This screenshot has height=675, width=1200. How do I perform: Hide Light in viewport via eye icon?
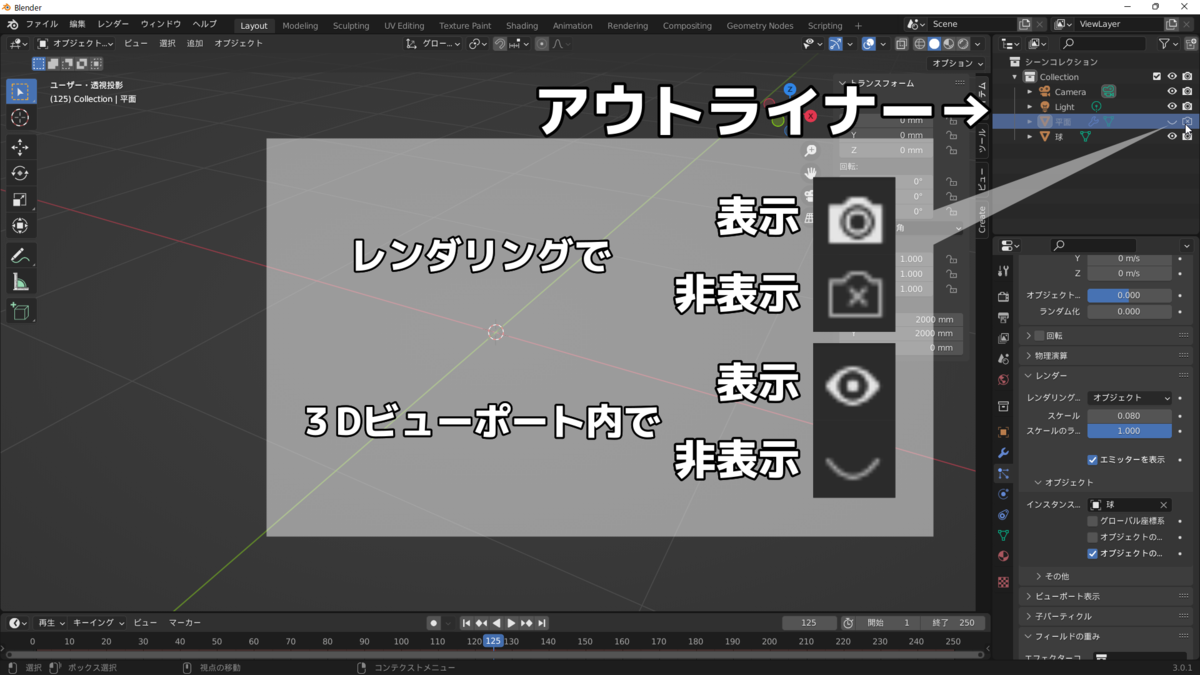[x=1172, y=107]
